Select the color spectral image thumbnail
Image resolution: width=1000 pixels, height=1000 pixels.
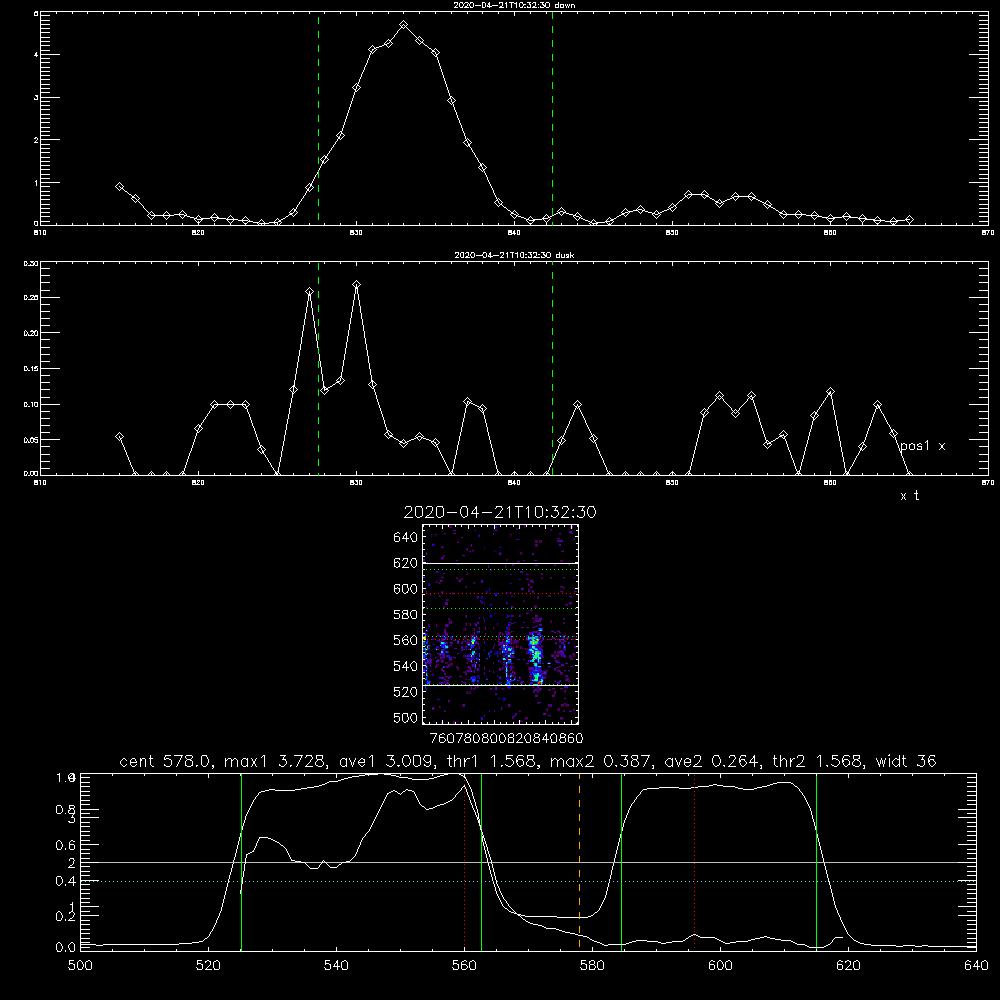click(500, 624)
